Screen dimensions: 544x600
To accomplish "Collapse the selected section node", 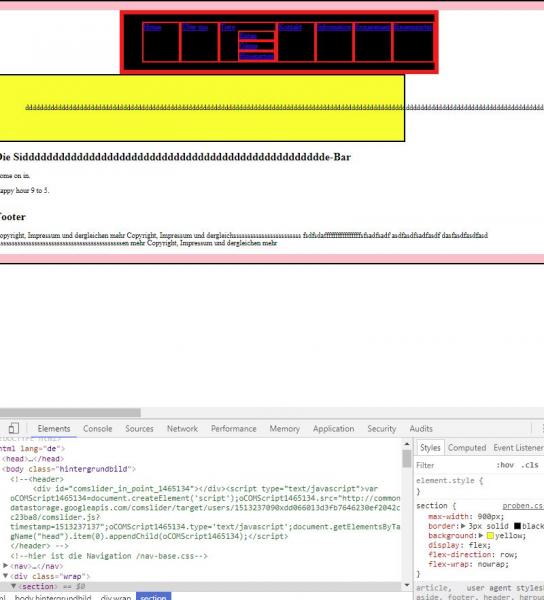I will point(13,586).
